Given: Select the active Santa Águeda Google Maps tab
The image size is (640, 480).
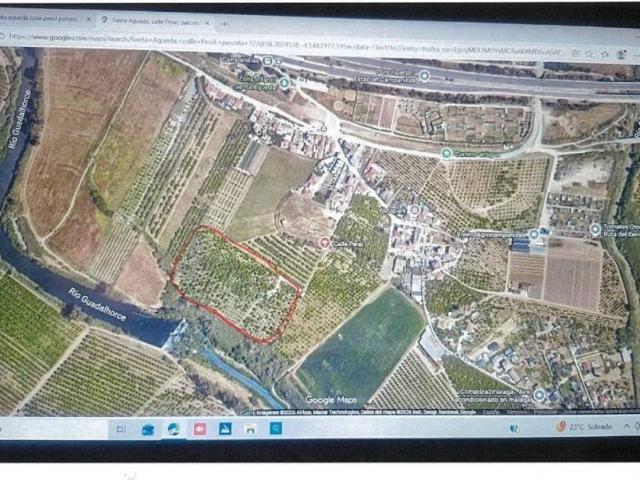Looking at the screenshot, I should pyautogui.click(x=155, y=21).
